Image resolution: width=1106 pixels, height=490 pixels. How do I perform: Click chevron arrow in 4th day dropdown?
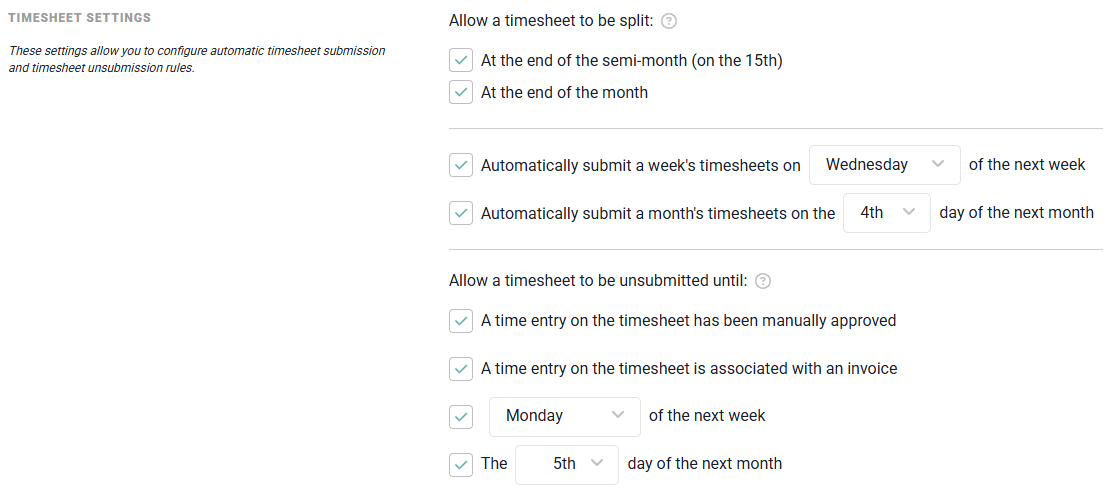[x=908, y=212]
